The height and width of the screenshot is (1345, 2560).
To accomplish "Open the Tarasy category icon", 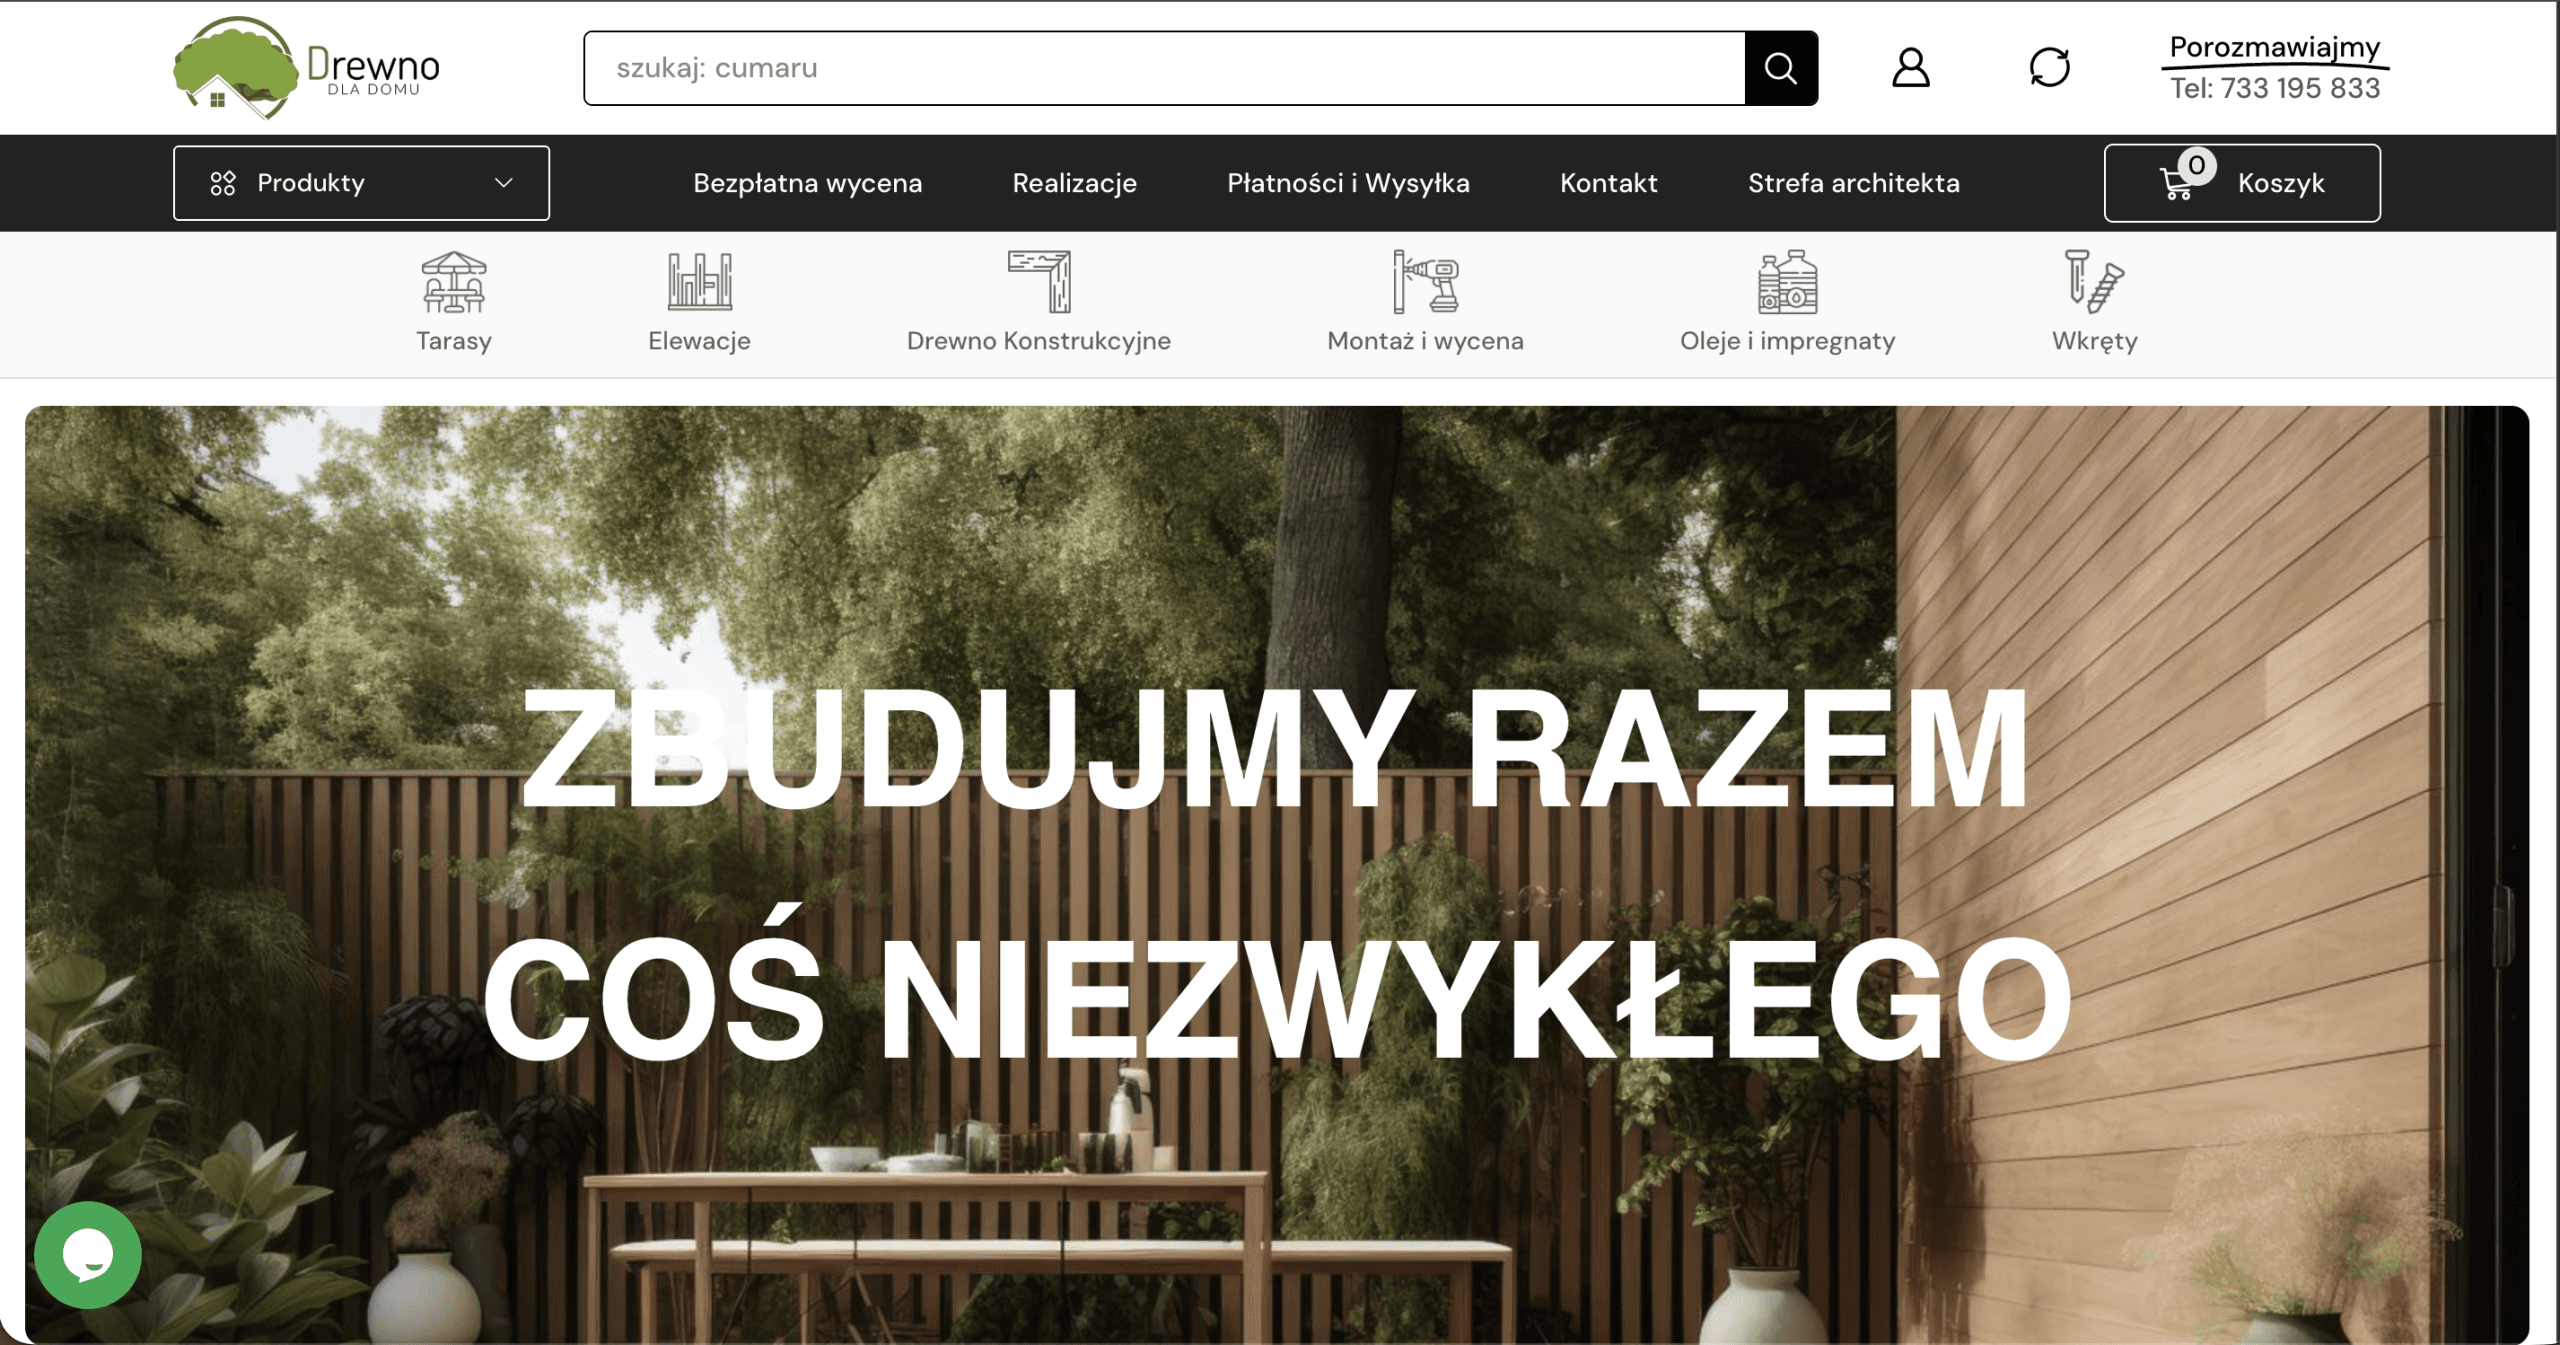I will [x=454, y=282].
